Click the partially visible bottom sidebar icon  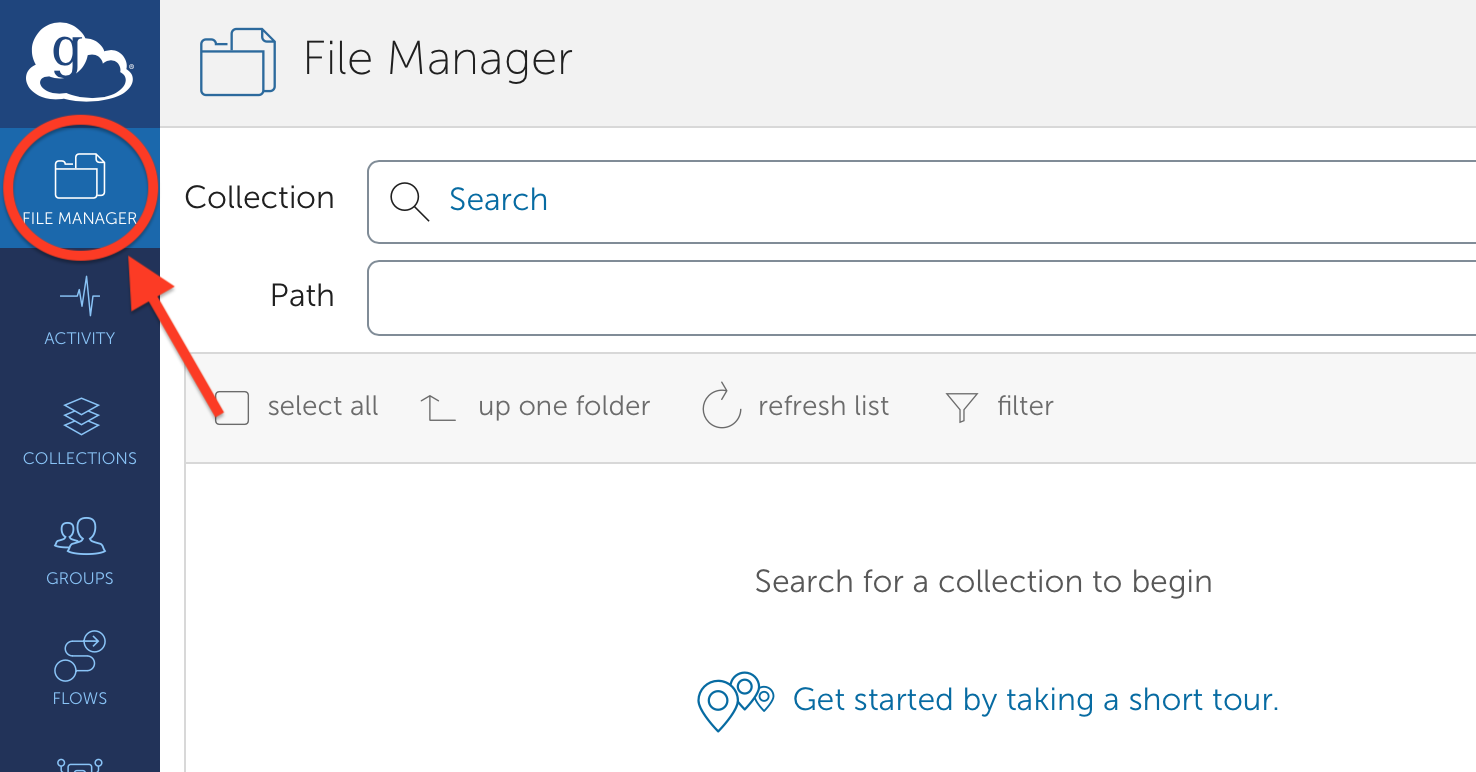(x=79, y=764)
